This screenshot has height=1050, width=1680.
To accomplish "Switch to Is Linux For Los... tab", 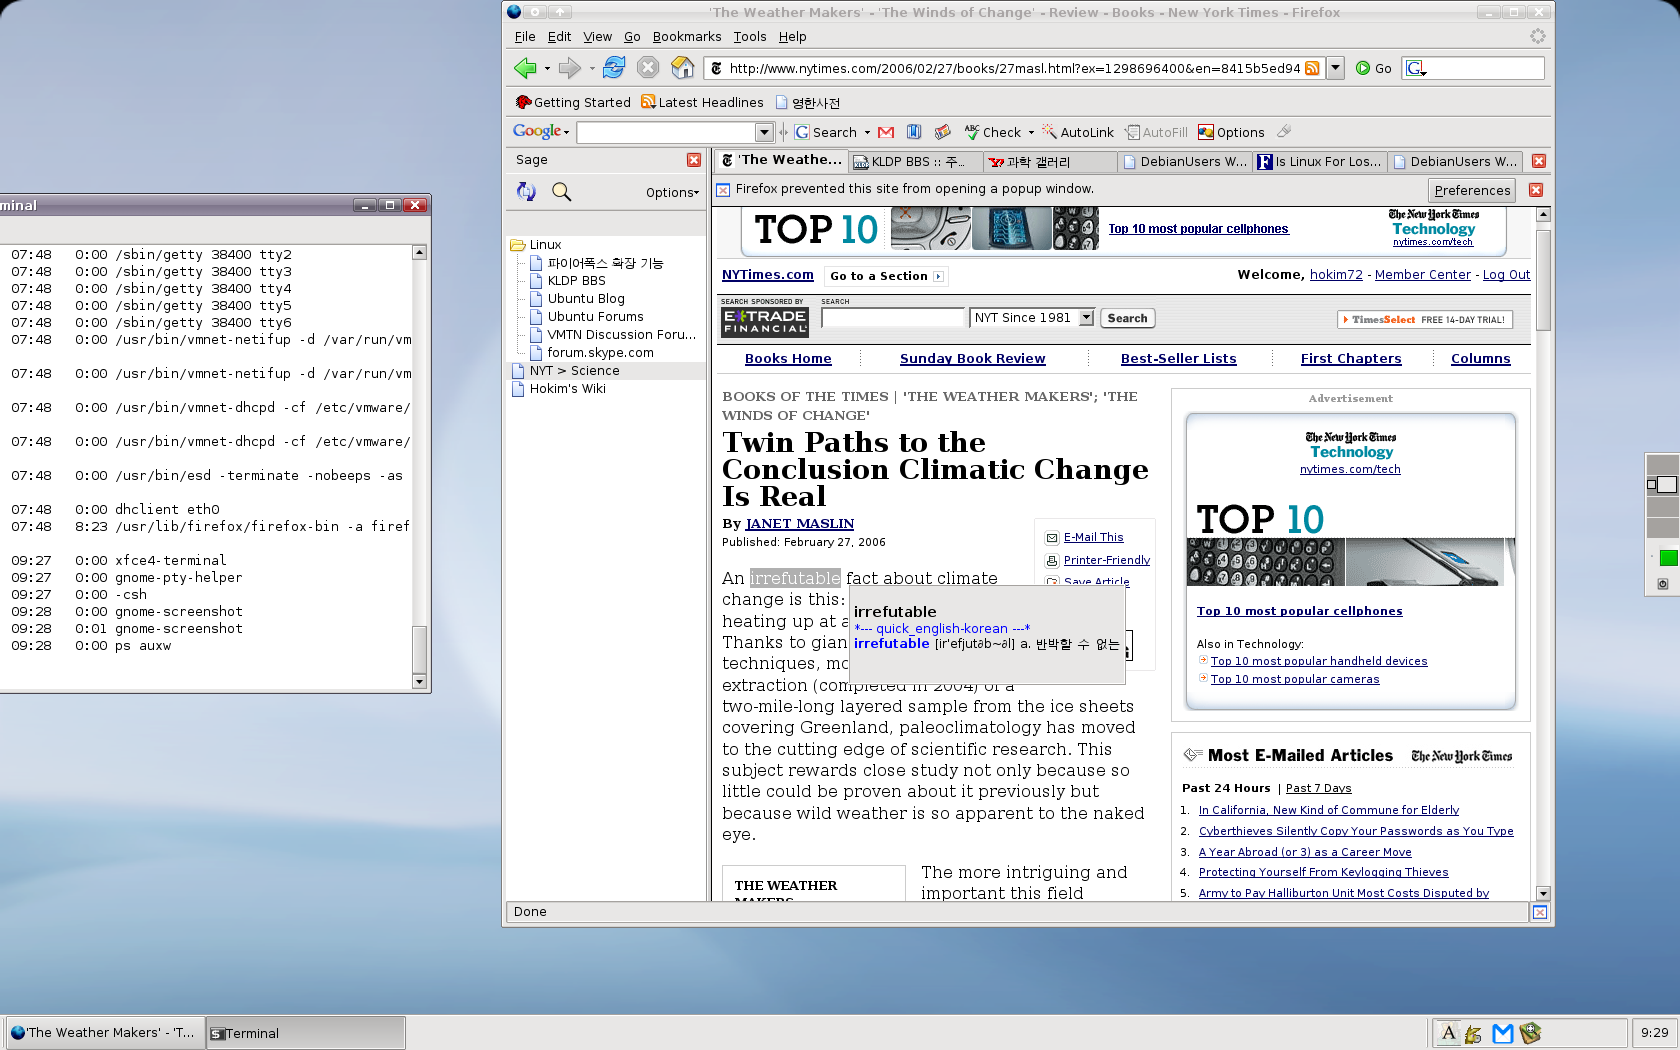I will click(x=1318, y=161).
